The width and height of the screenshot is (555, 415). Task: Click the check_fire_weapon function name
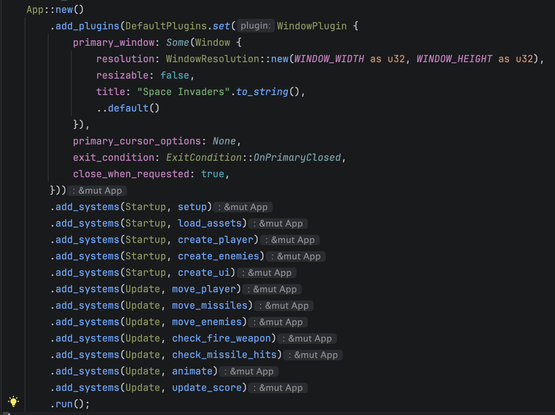222,338
